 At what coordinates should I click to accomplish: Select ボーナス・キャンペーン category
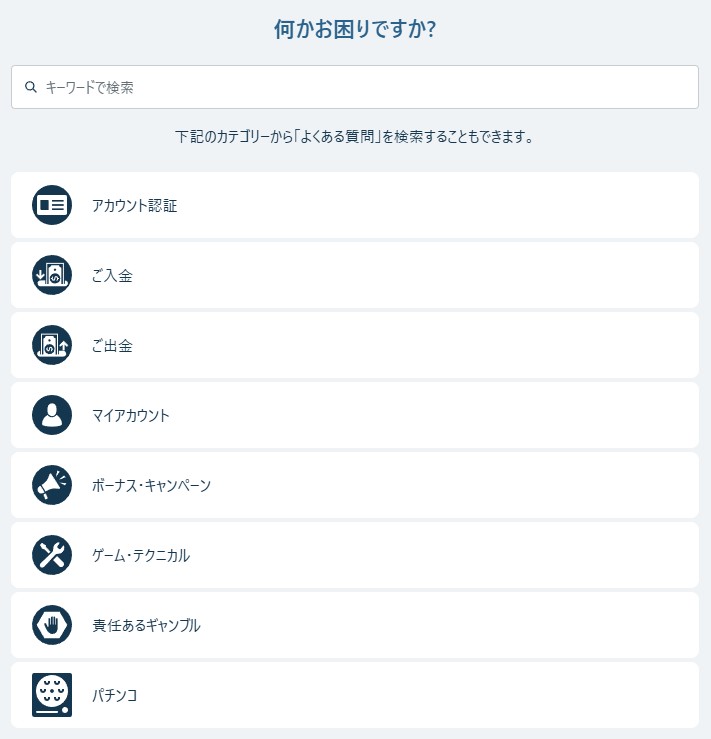[x=355, y=485]
